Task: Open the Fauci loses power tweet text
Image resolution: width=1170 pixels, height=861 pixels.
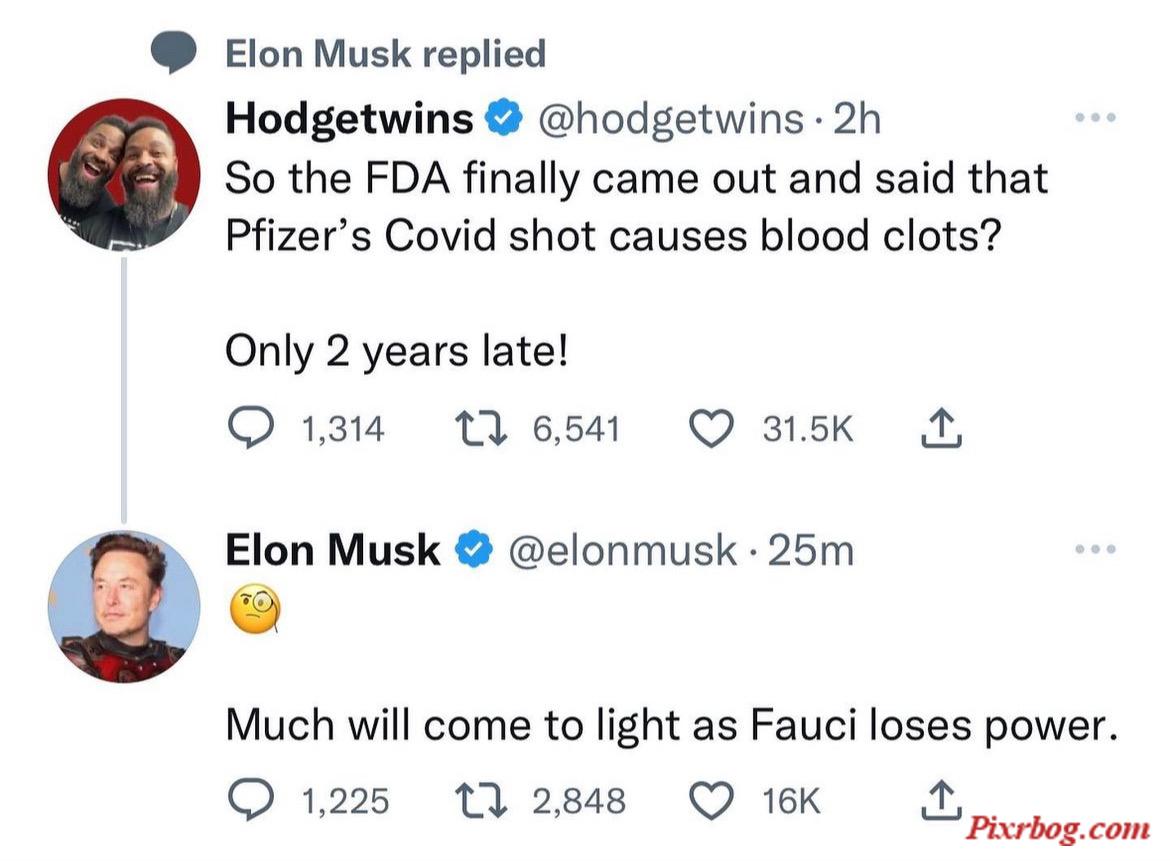Action: [x=672, y=725]
